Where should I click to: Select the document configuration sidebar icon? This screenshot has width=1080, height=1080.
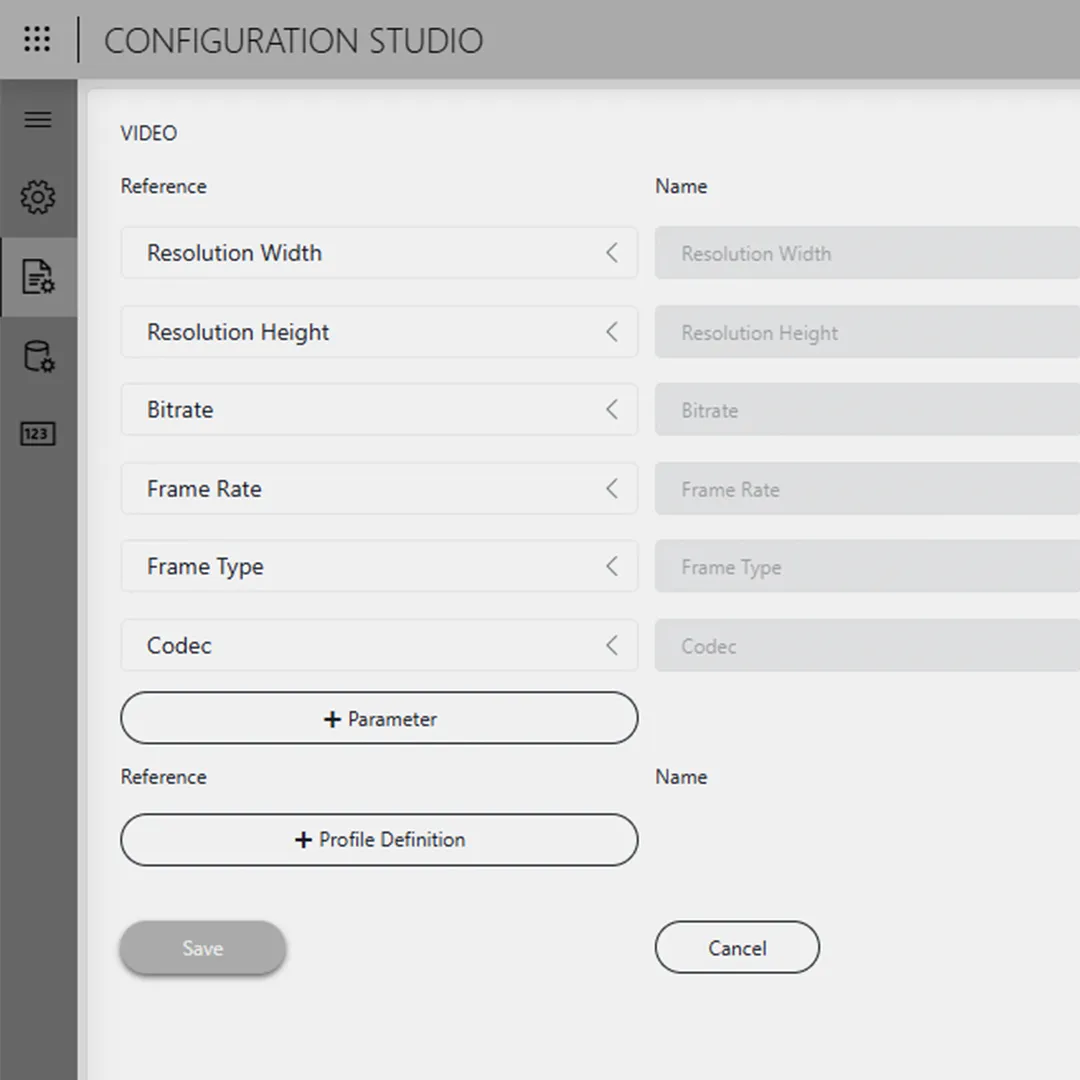point(38,277)
